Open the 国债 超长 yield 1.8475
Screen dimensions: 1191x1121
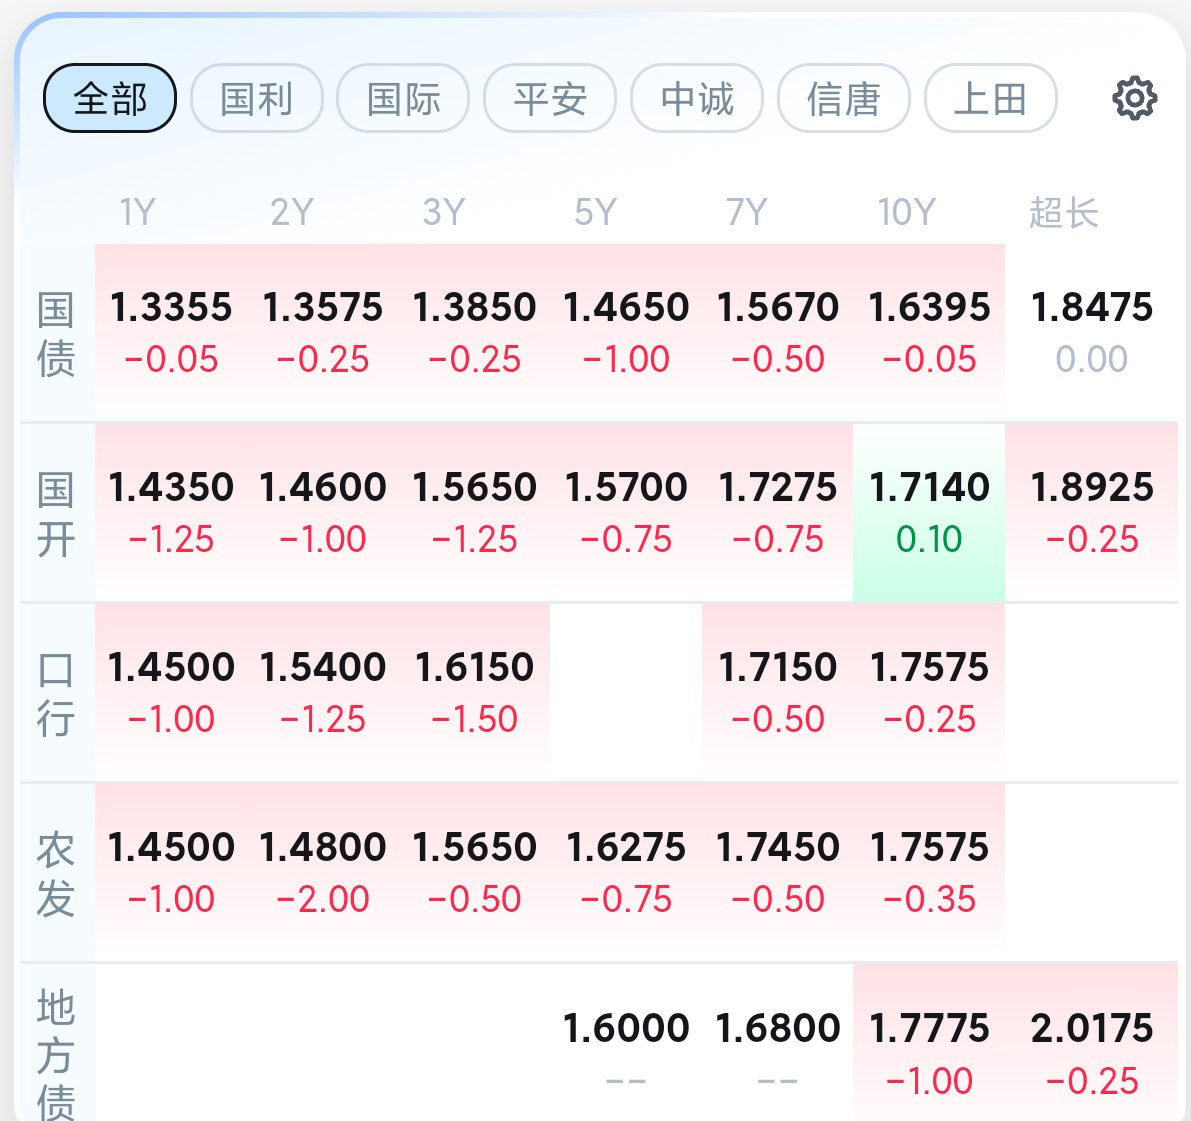(x=1091, y=332)
